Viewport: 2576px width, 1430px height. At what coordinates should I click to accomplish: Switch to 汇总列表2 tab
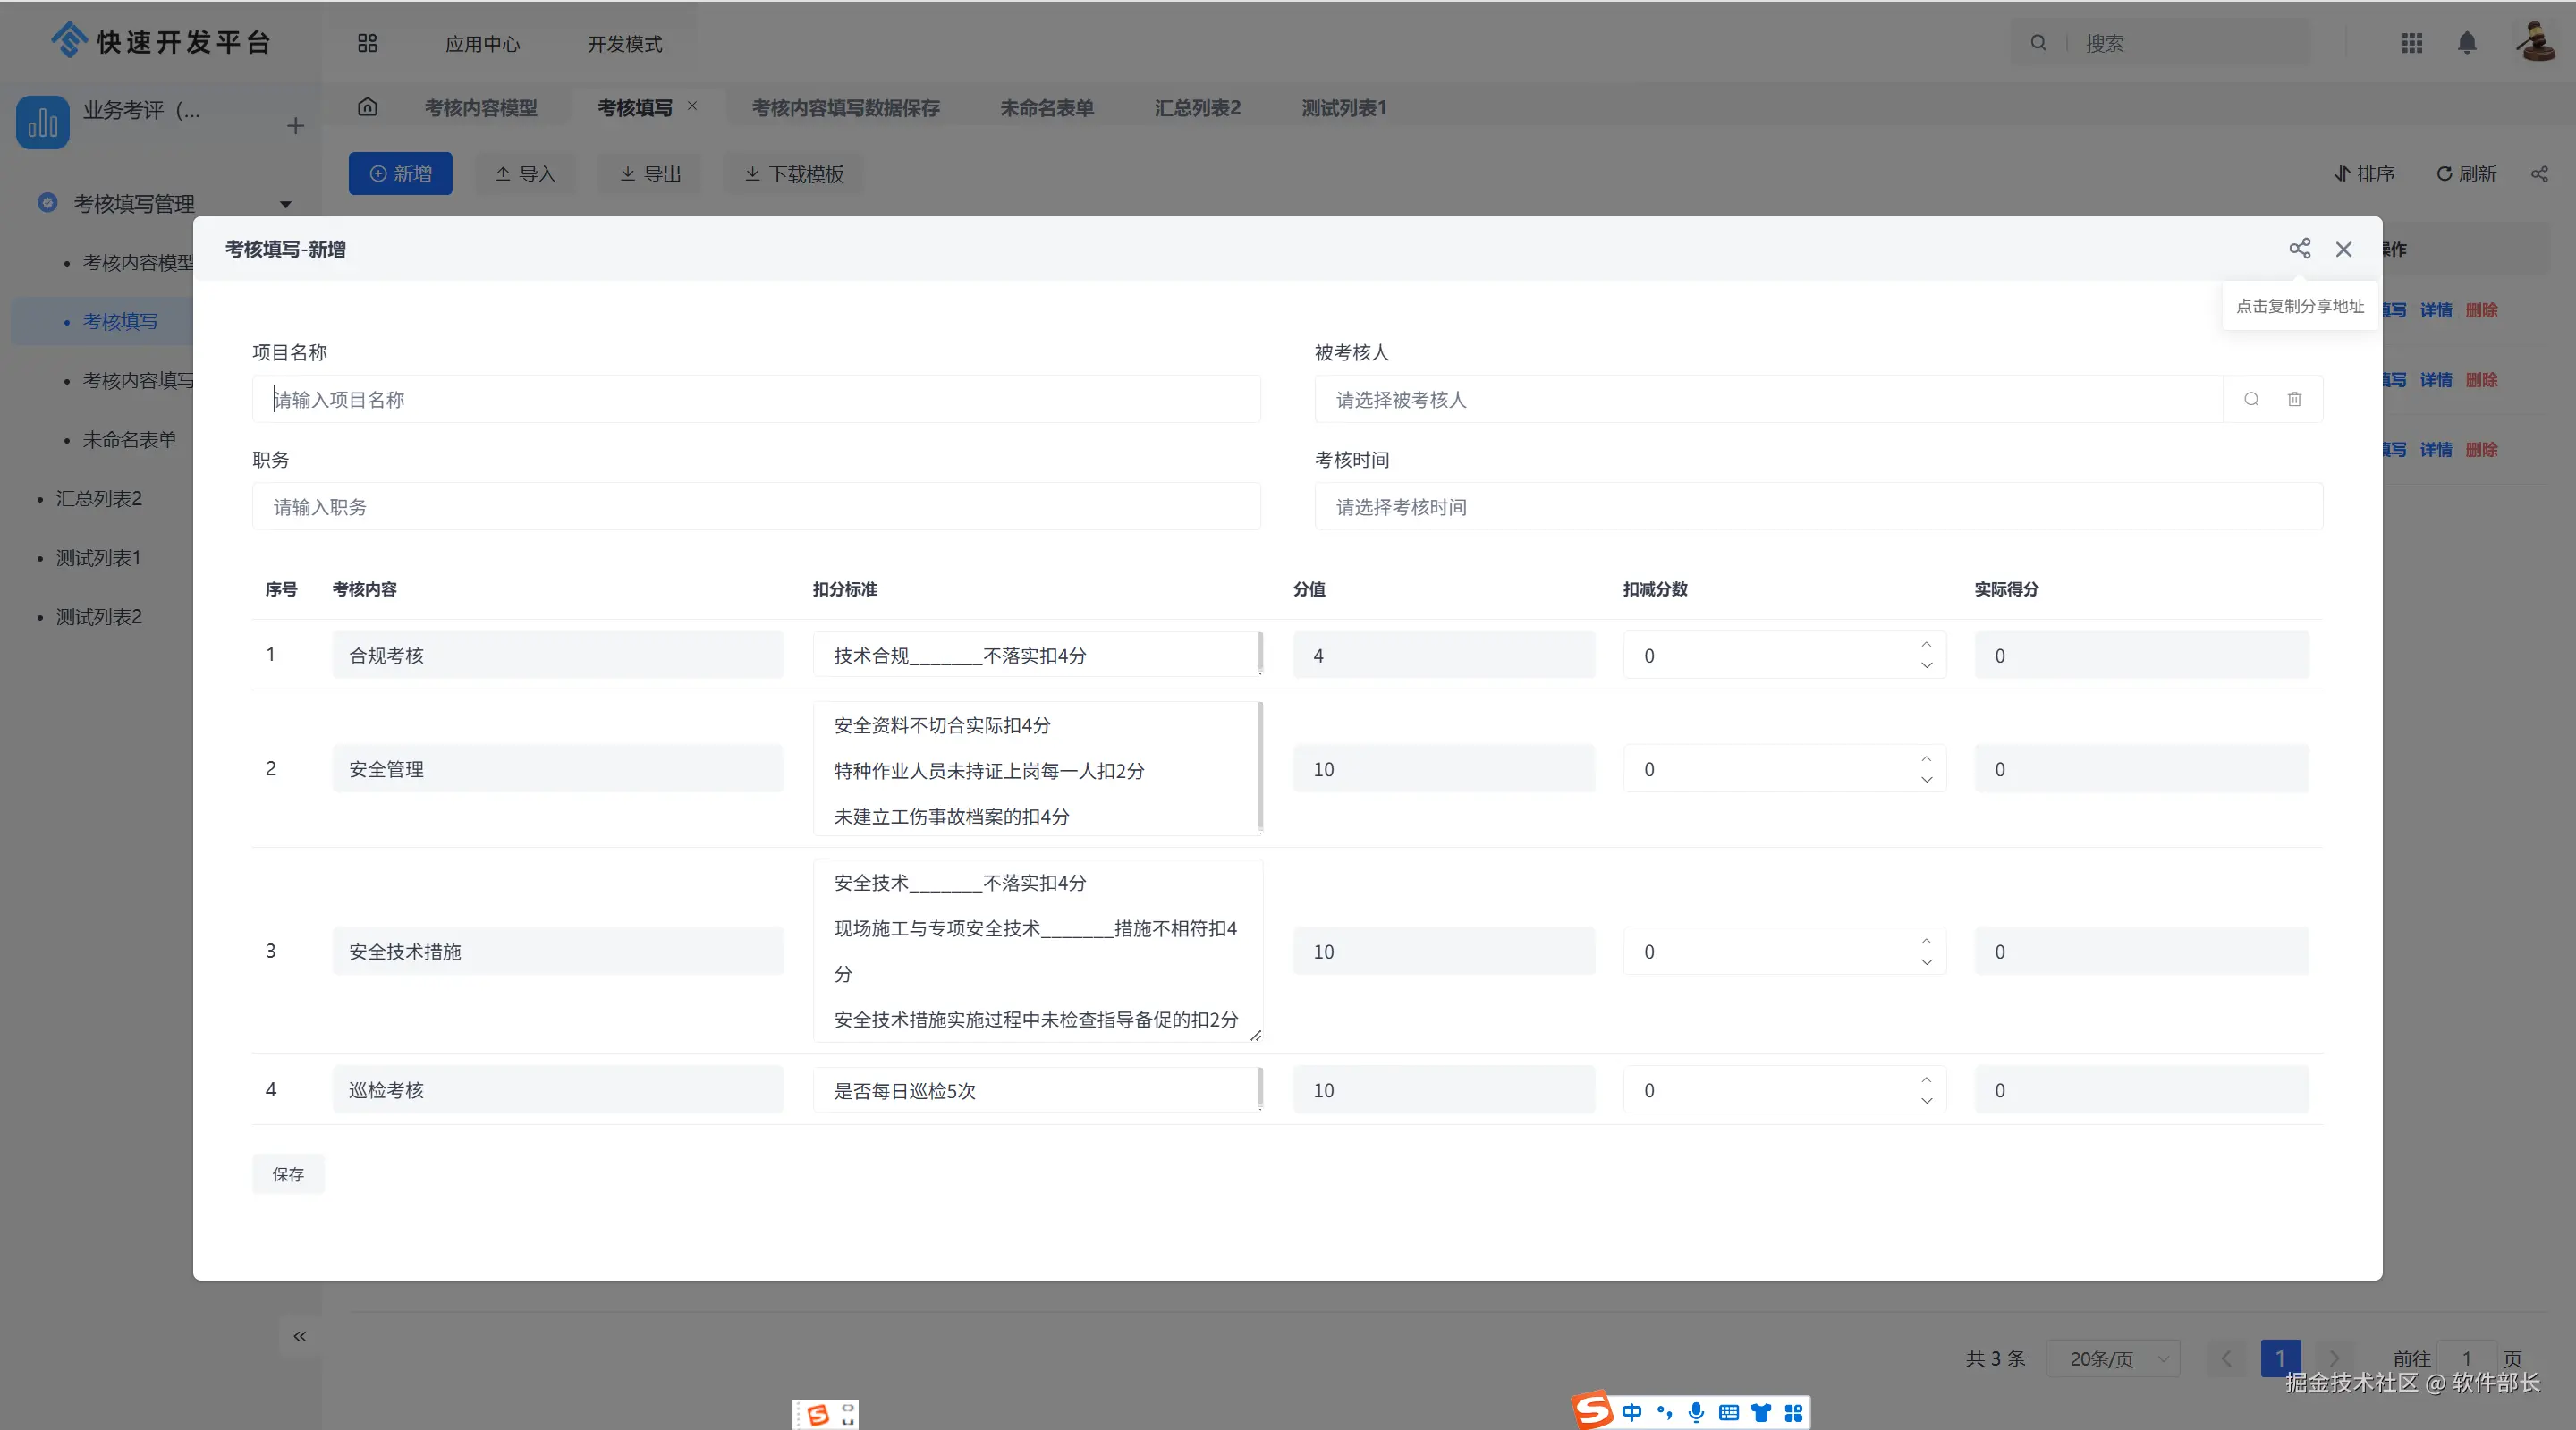[1197, 108]
